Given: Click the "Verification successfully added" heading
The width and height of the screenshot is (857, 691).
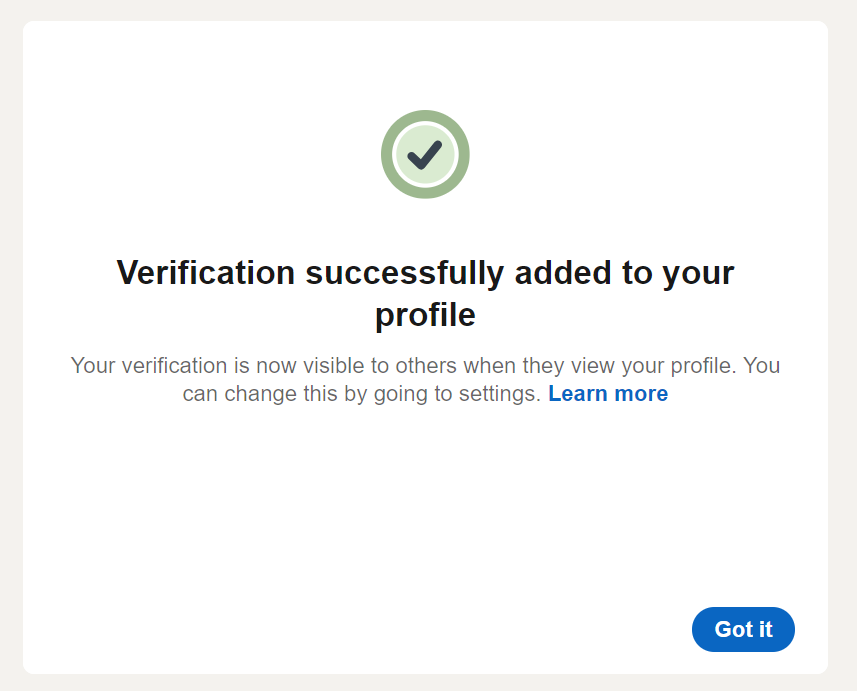Looking at the screenshot, I should pos(425,272).
